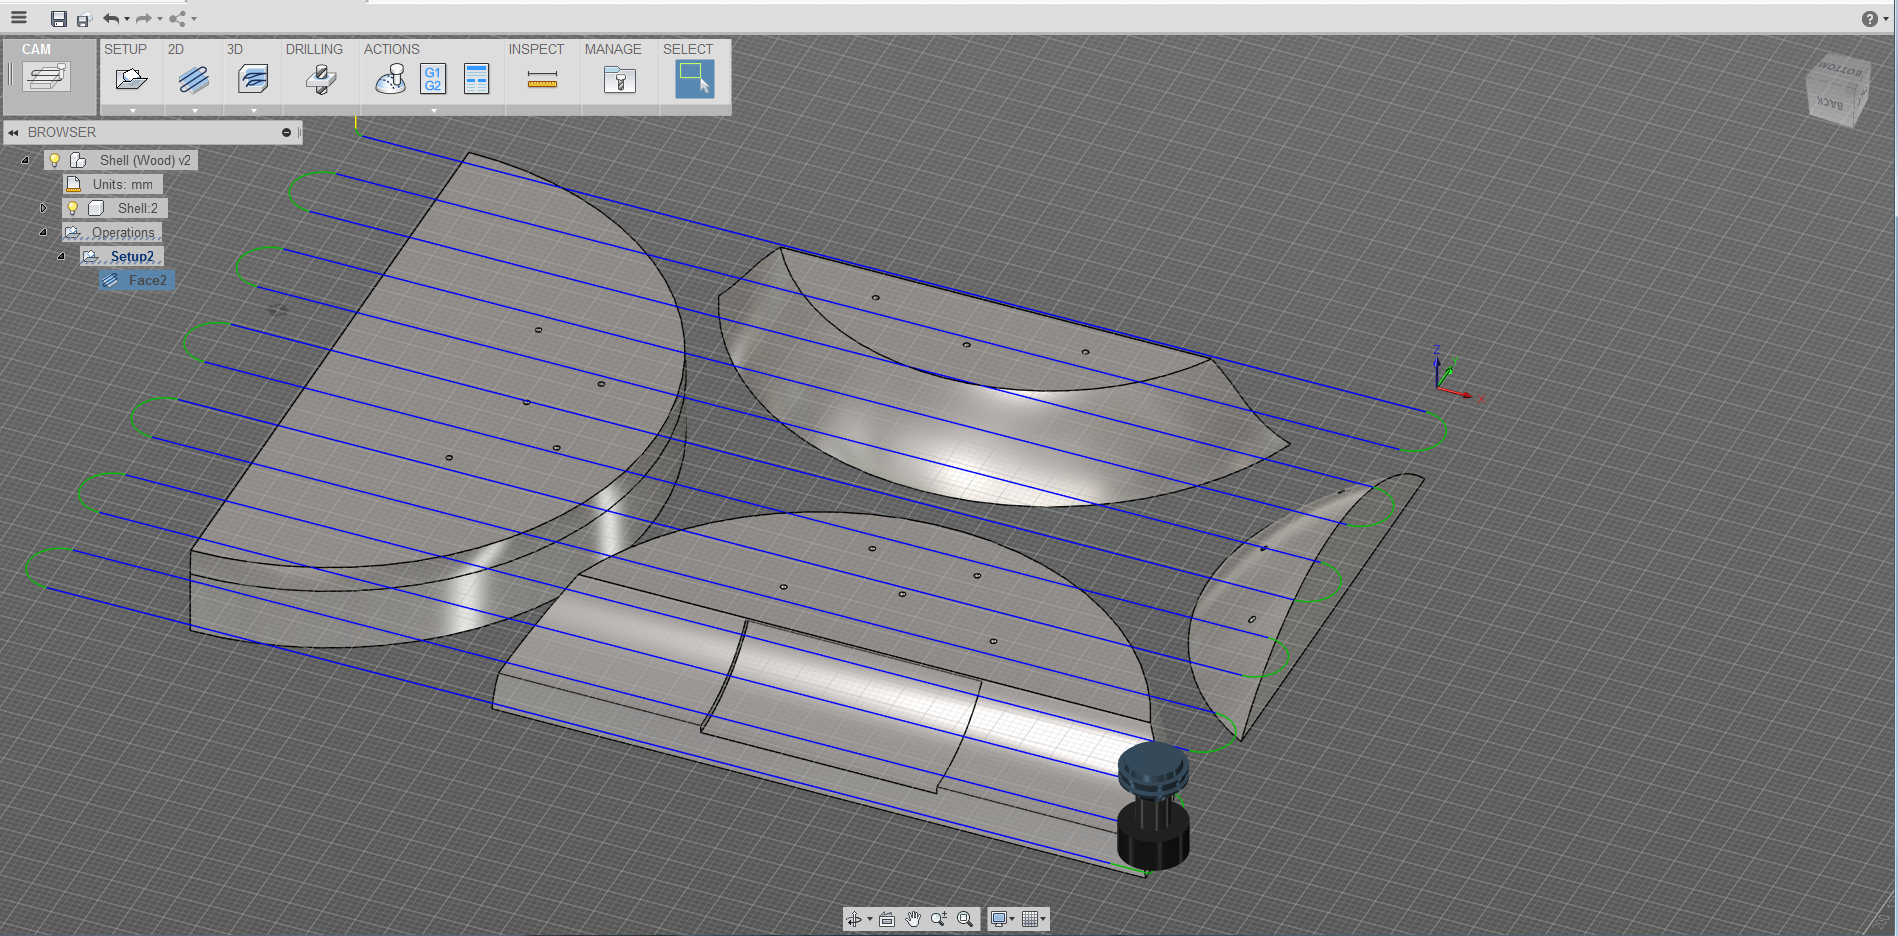Open the DRILLING menu label
The height and width of the screenshot is (936, 1898).
[x=314, y=49]
